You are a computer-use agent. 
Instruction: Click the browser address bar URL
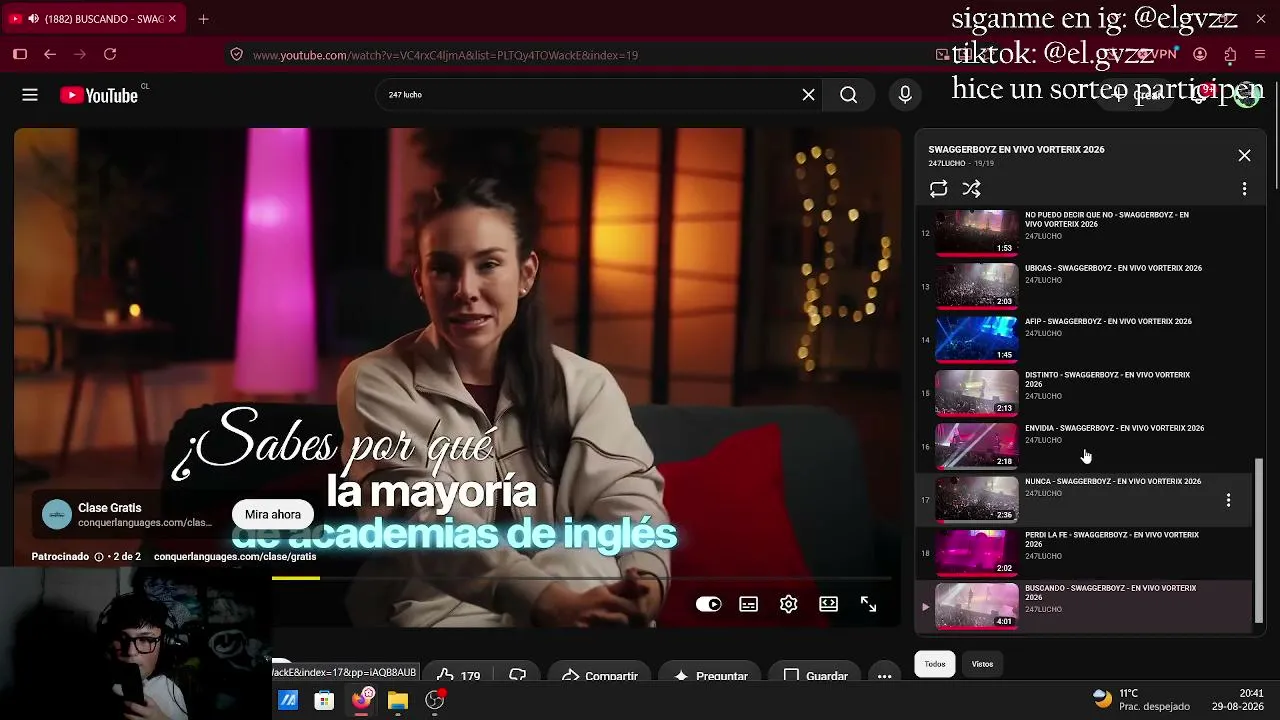tap(445, 55)
